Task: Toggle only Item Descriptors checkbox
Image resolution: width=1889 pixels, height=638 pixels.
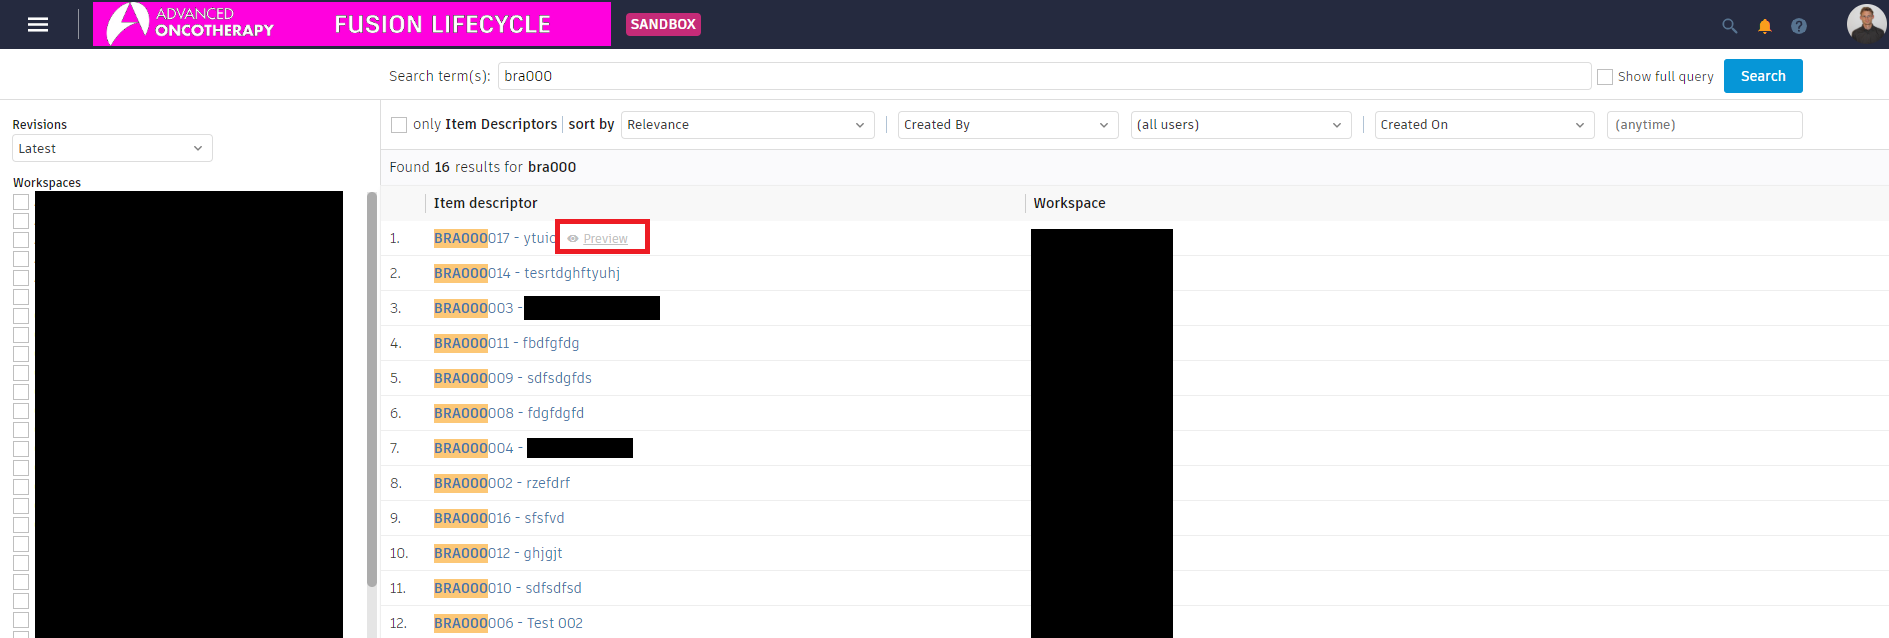Action: 399,125
